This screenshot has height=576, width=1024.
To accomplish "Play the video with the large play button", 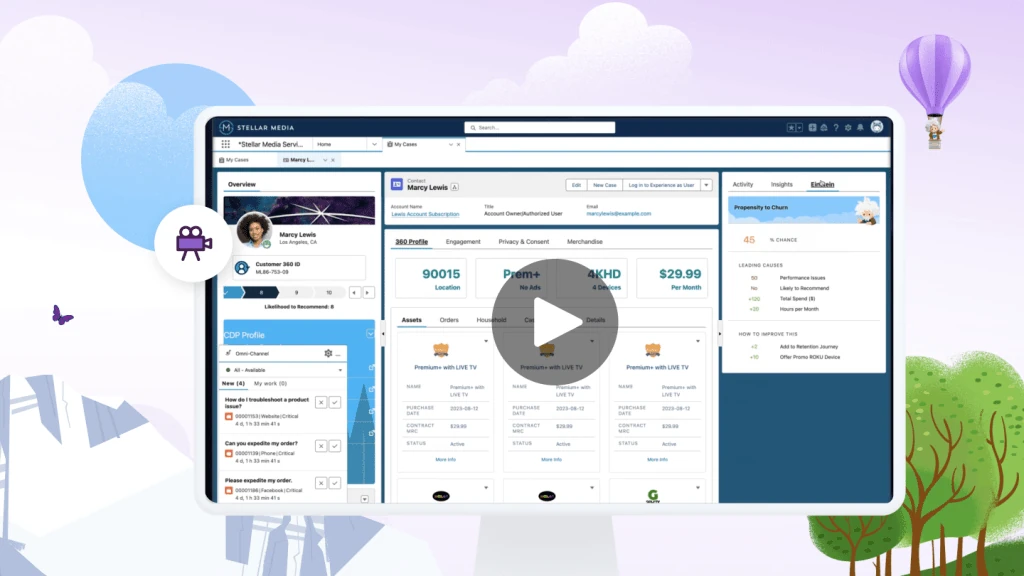I will tap(555, 321).
